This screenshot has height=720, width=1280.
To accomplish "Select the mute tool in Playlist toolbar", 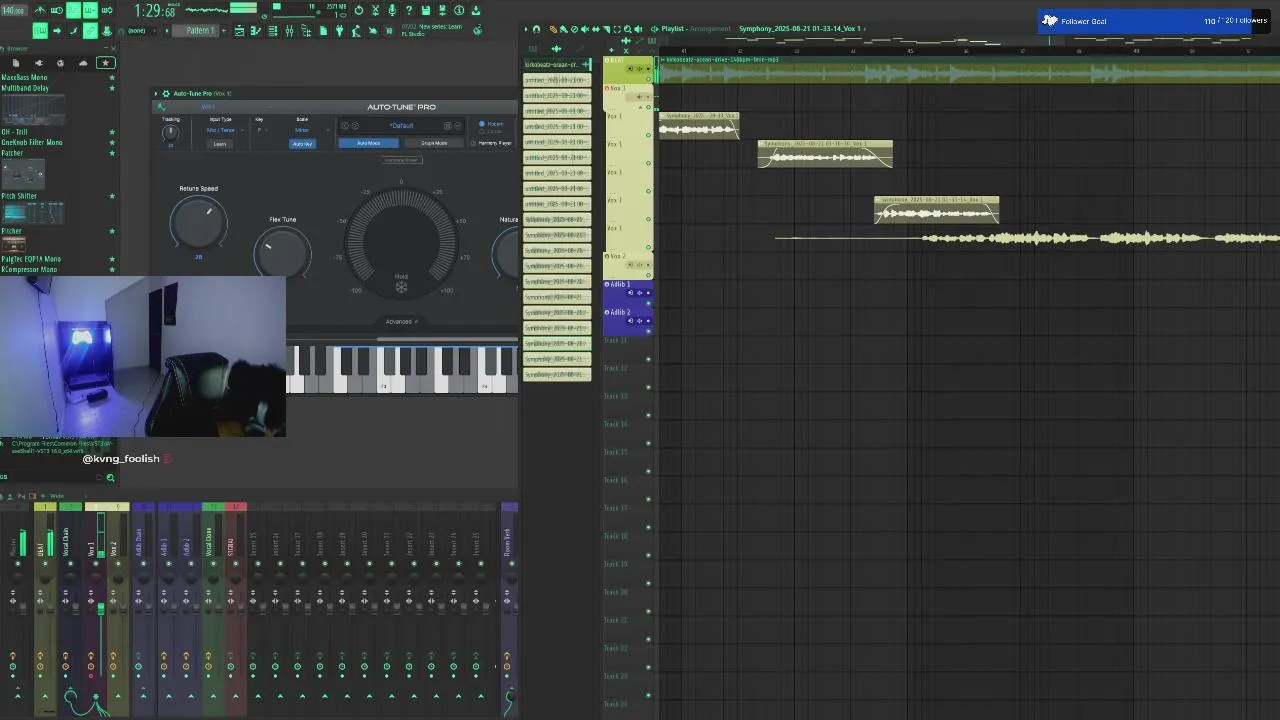I will click(585, 29).
